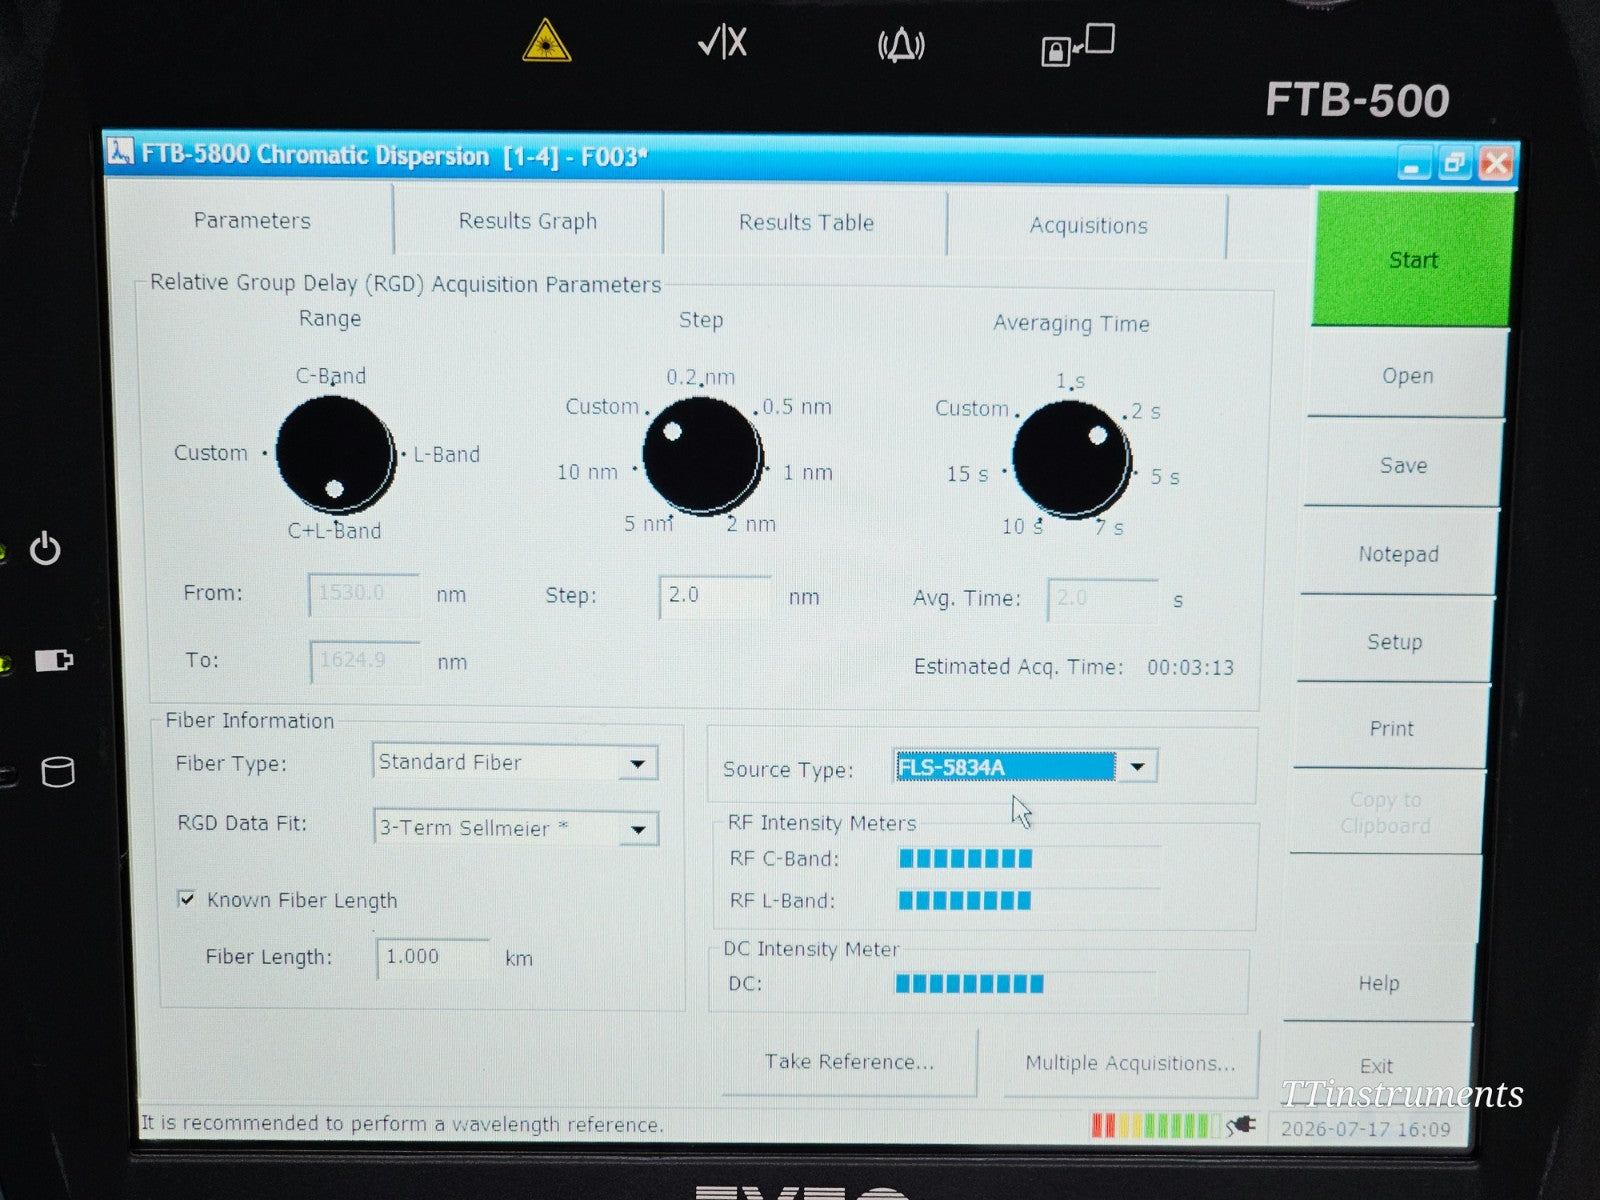Click the Save button
Viewport: 1600px width, 1200px height.
[x=1403, y=466]
